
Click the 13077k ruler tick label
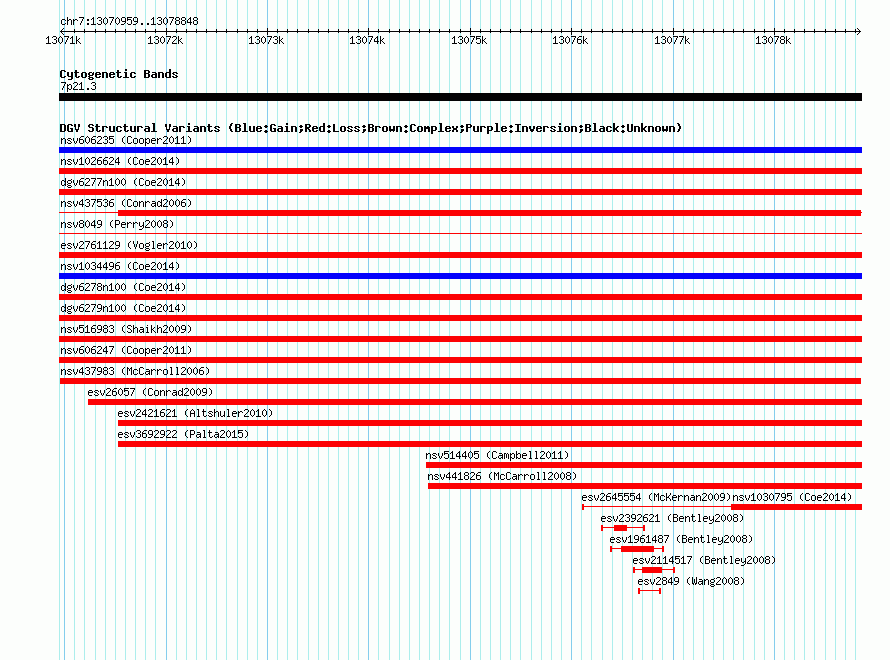672,40
